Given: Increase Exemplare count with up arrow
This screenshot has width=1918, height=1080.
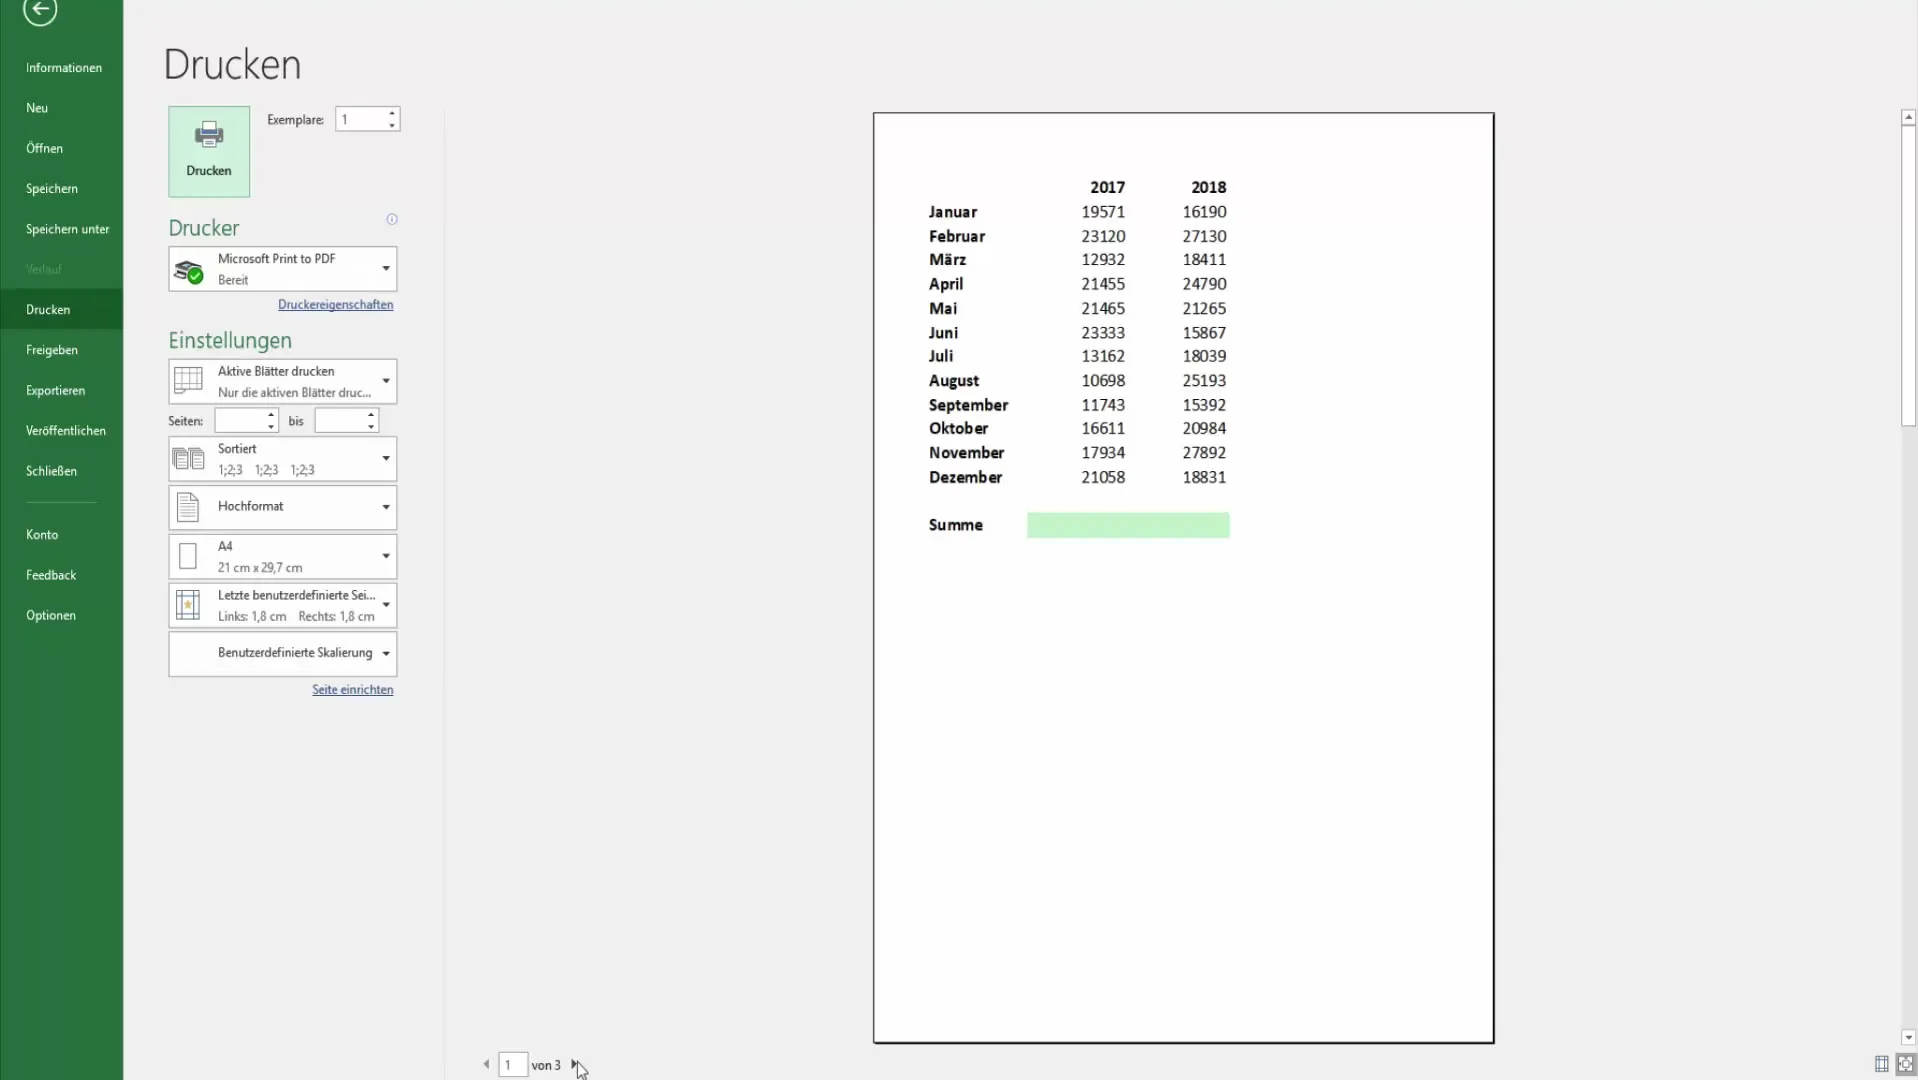Looking at the screenshot, I should point(392,113).
